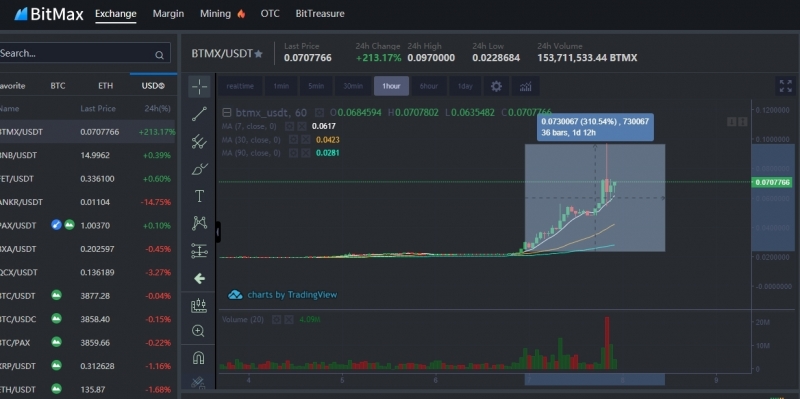Open the Exchange tab
The image size is (800, 399).
tap(116, 14)
